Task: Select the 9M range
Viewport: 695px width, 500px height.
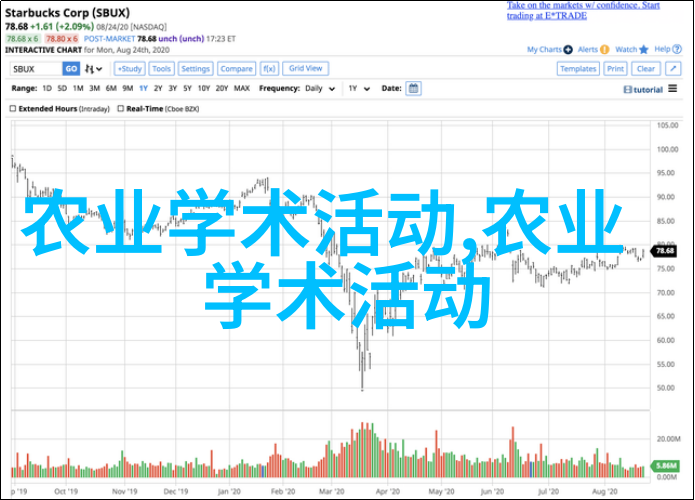Action: pyautogui.click(x=128, y=88)
